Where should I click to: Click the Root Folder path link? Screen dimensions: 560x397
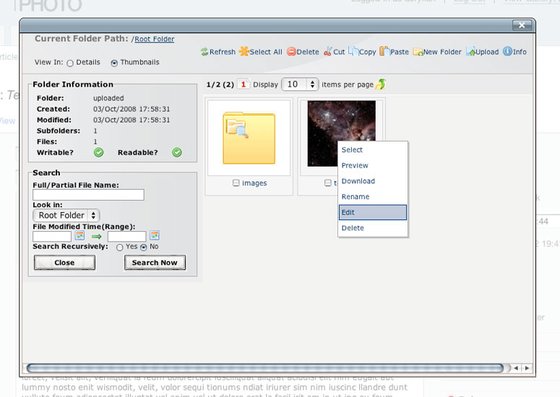click(154, 39)
